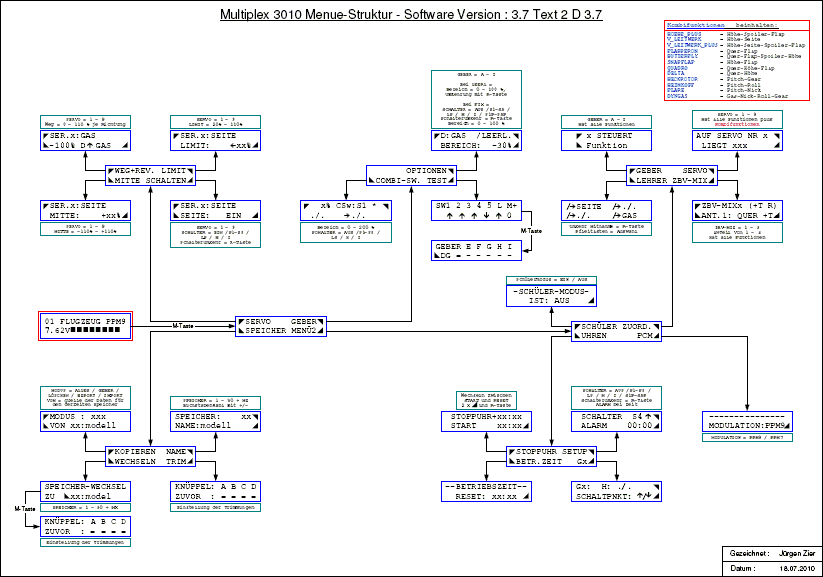Click the 'MODULATION = PPM9 / PPM7' caption
Screen dimensions: 823x577
(x=747, y=437)
